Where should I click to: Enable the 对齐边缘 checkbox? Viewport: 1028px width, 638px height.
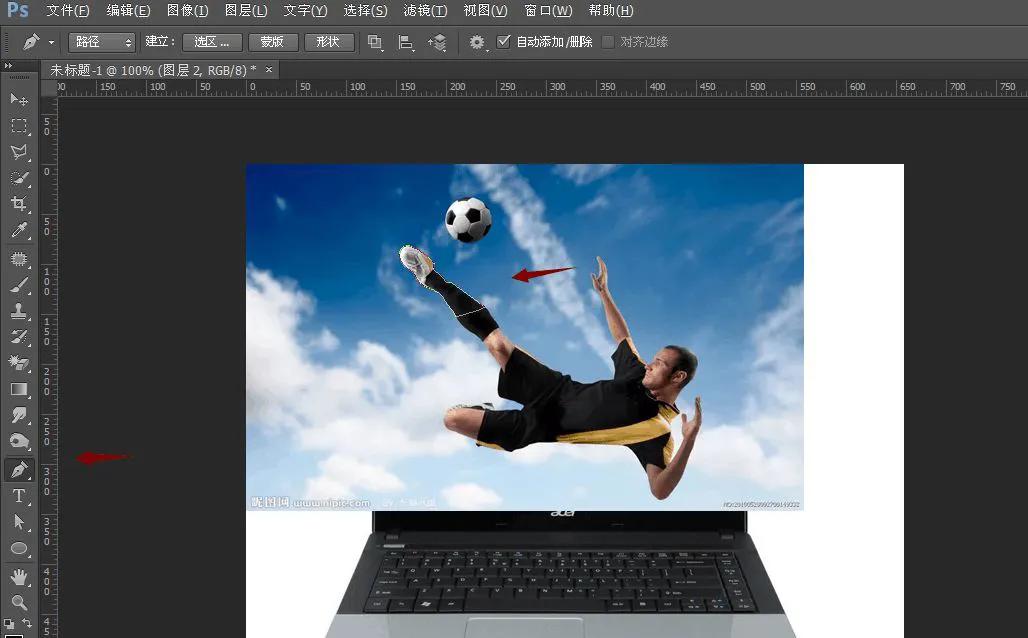[608, 42]
